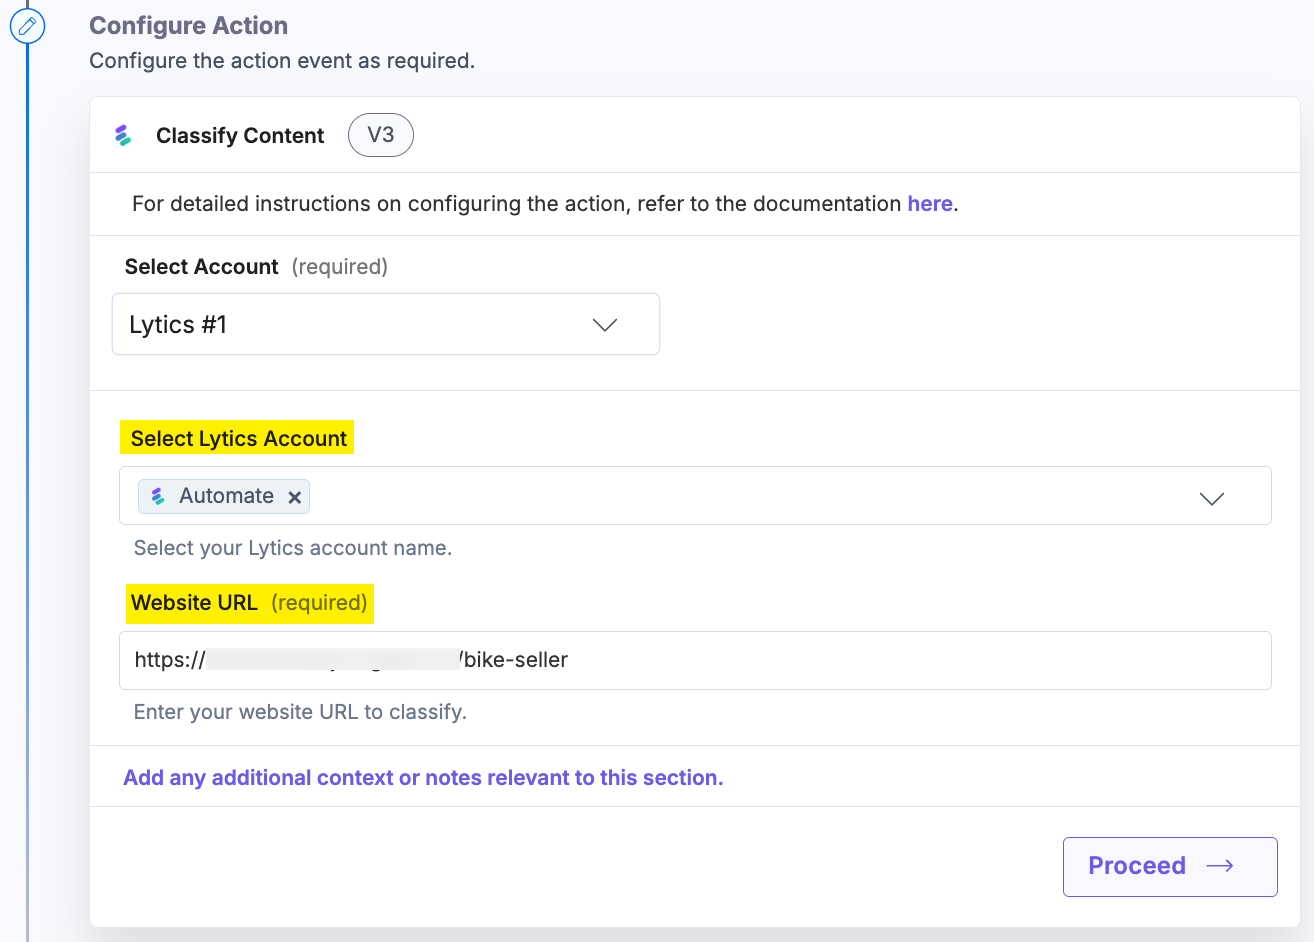
Task: Click the Lytics icon in Automate tag
Action: click(x=158, y=496)
